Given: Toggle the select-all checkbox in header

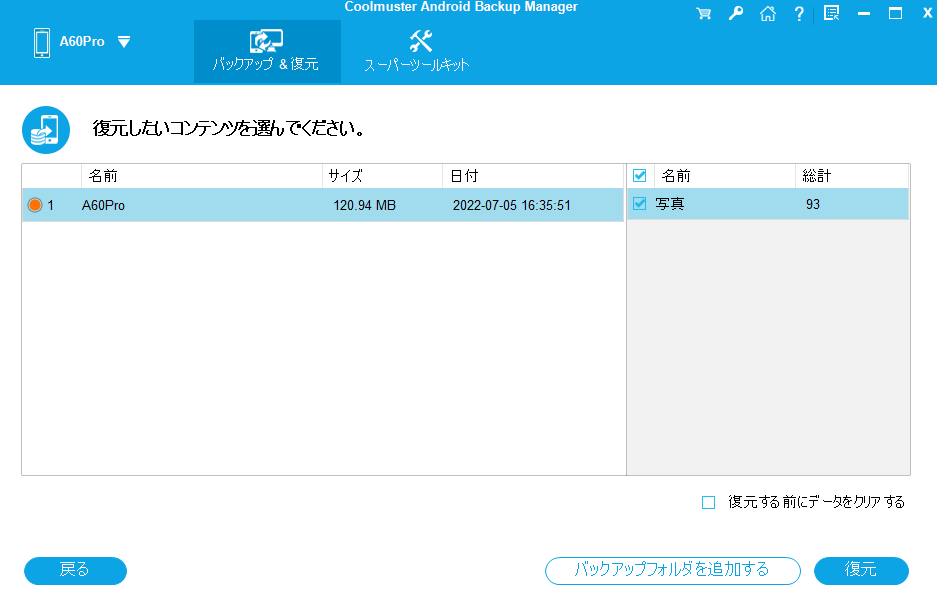Looking at the screenshot, I should pos(640,176).
